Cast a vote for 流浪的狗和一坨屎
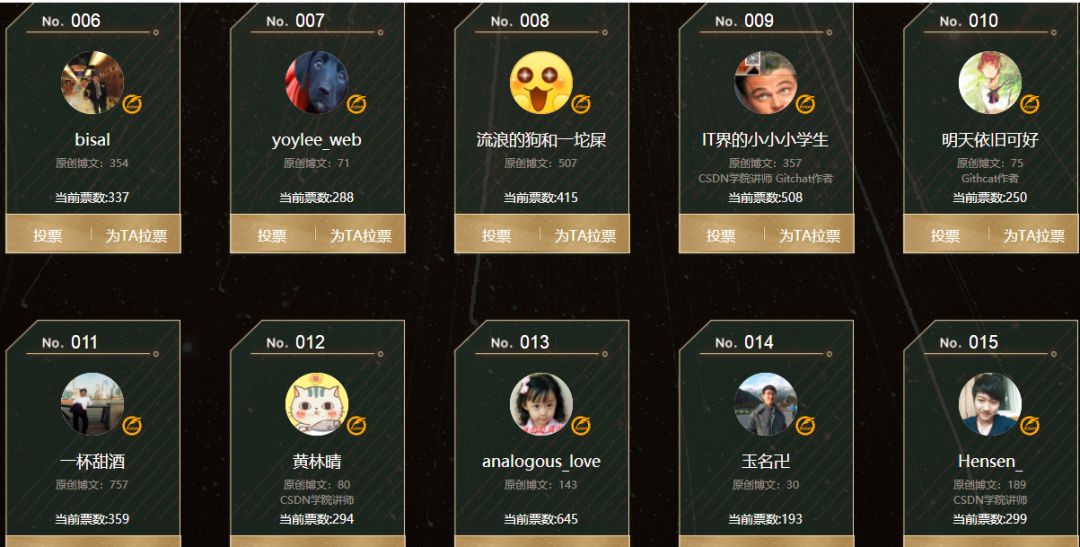1080x547 pixels. (x=497, y=236)
